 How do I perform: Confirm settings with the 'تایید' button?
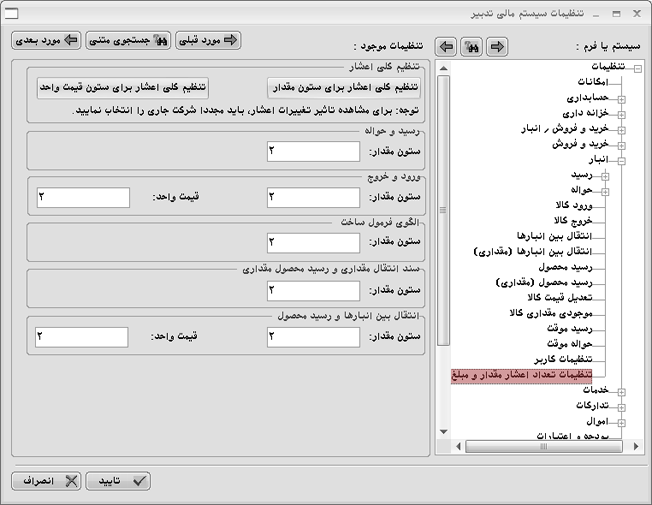118,481
